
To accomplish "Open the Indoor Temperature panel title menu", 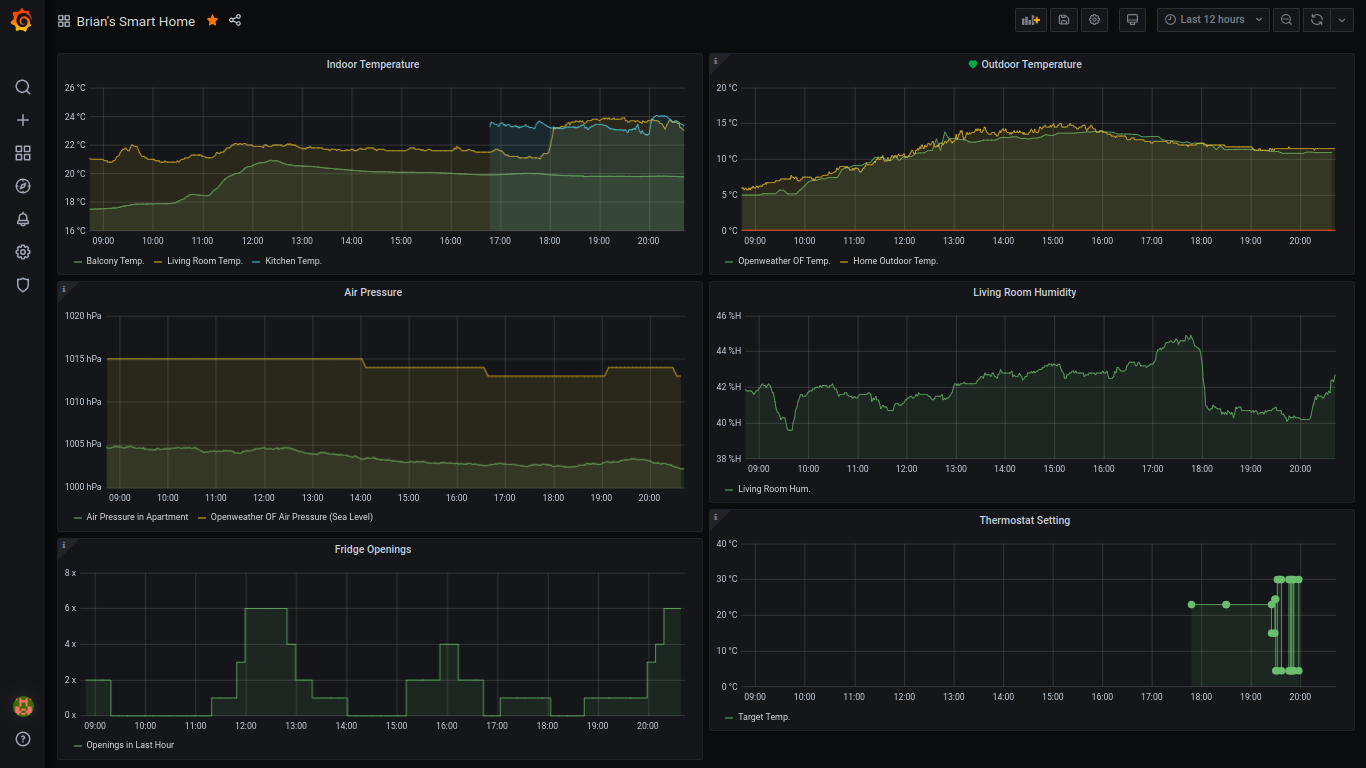I will [372, 65].
